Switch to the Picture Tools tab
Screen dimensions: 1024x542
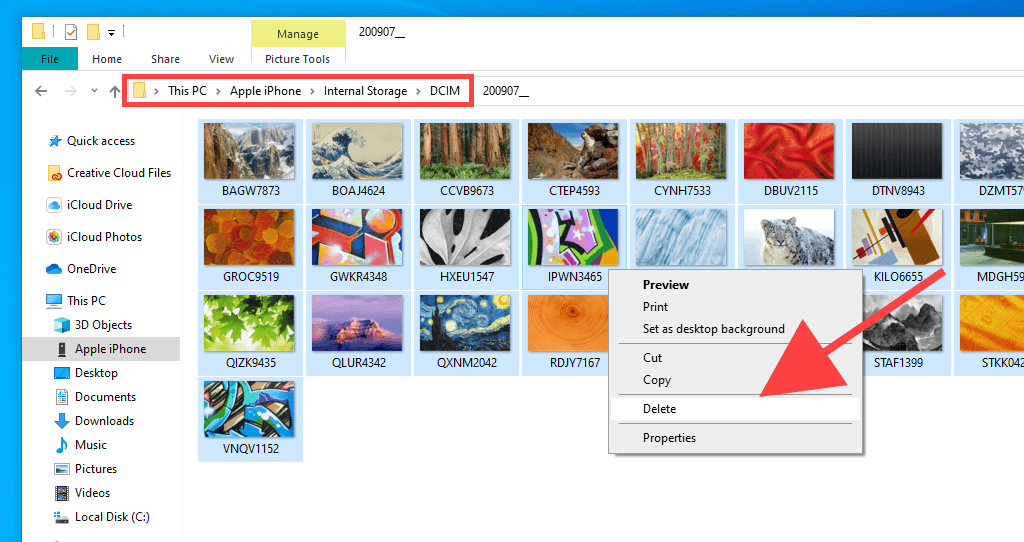coord(297,59)
